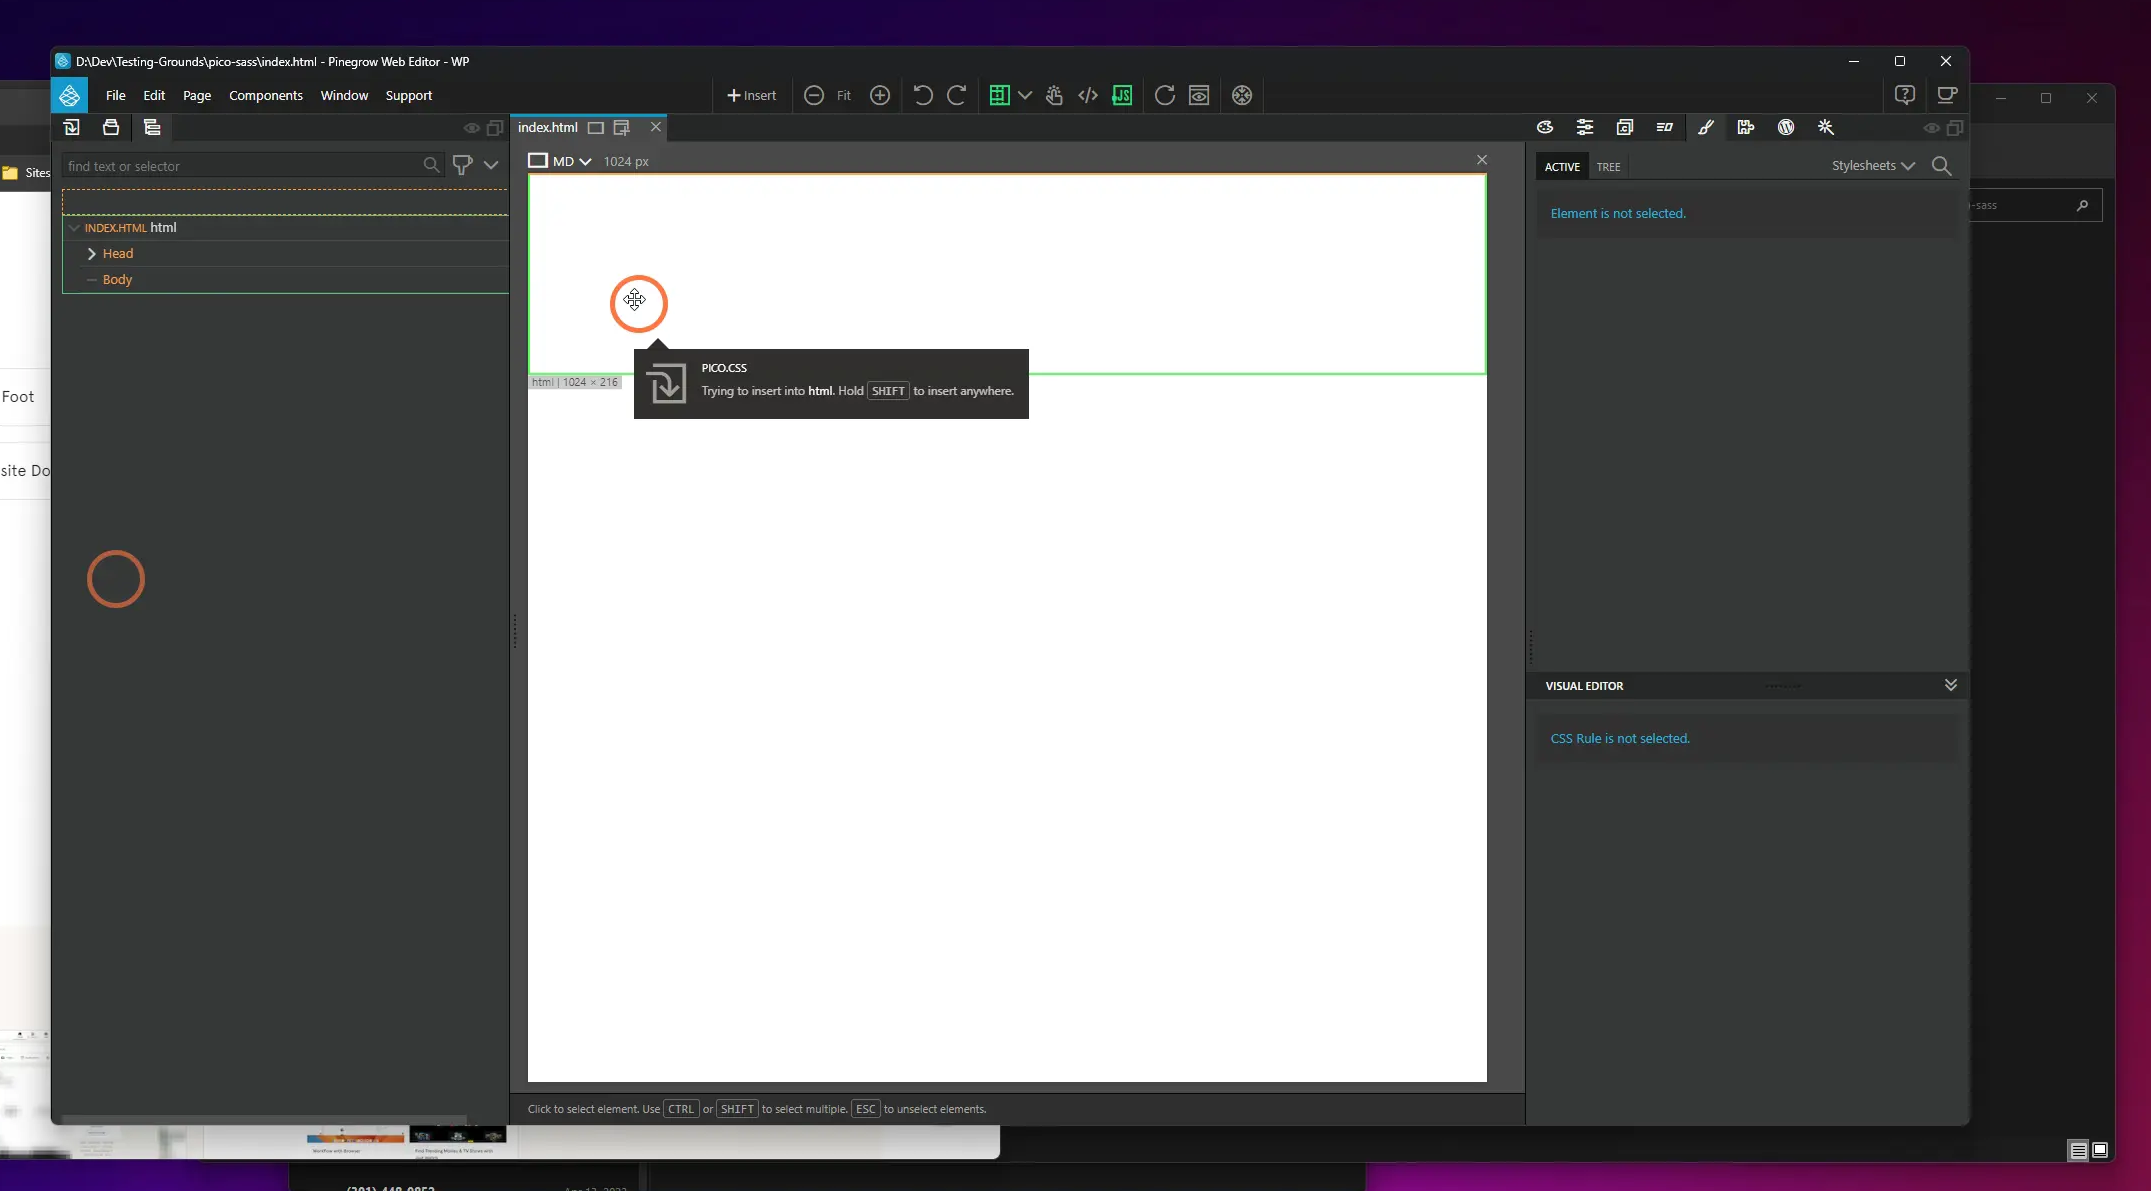The image size is (2151, 1191).
Task: Open the Style Visual brush panel
Action: tap(1706, 127)
